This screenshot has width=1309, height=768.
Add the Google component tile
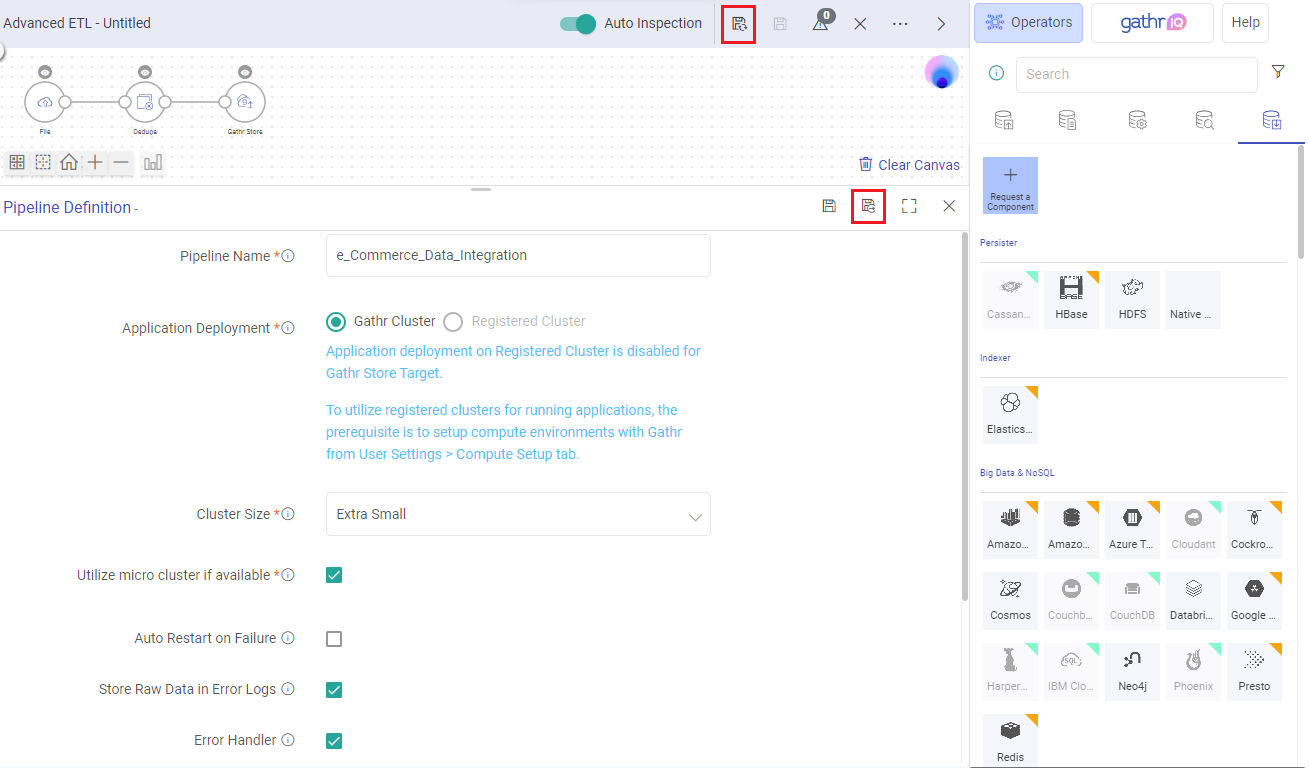(x=1254, y=600)
